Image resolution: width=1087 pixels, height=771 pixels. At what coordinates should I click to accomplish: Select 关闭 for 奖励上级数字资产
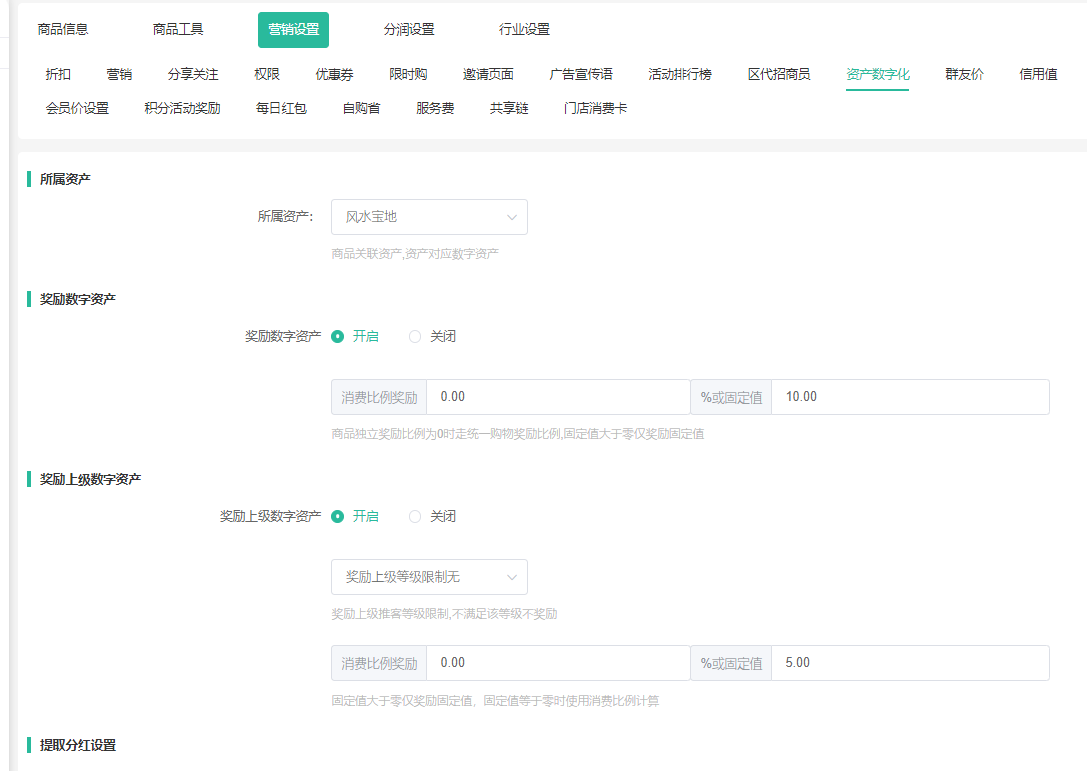[x=415, y=517]
